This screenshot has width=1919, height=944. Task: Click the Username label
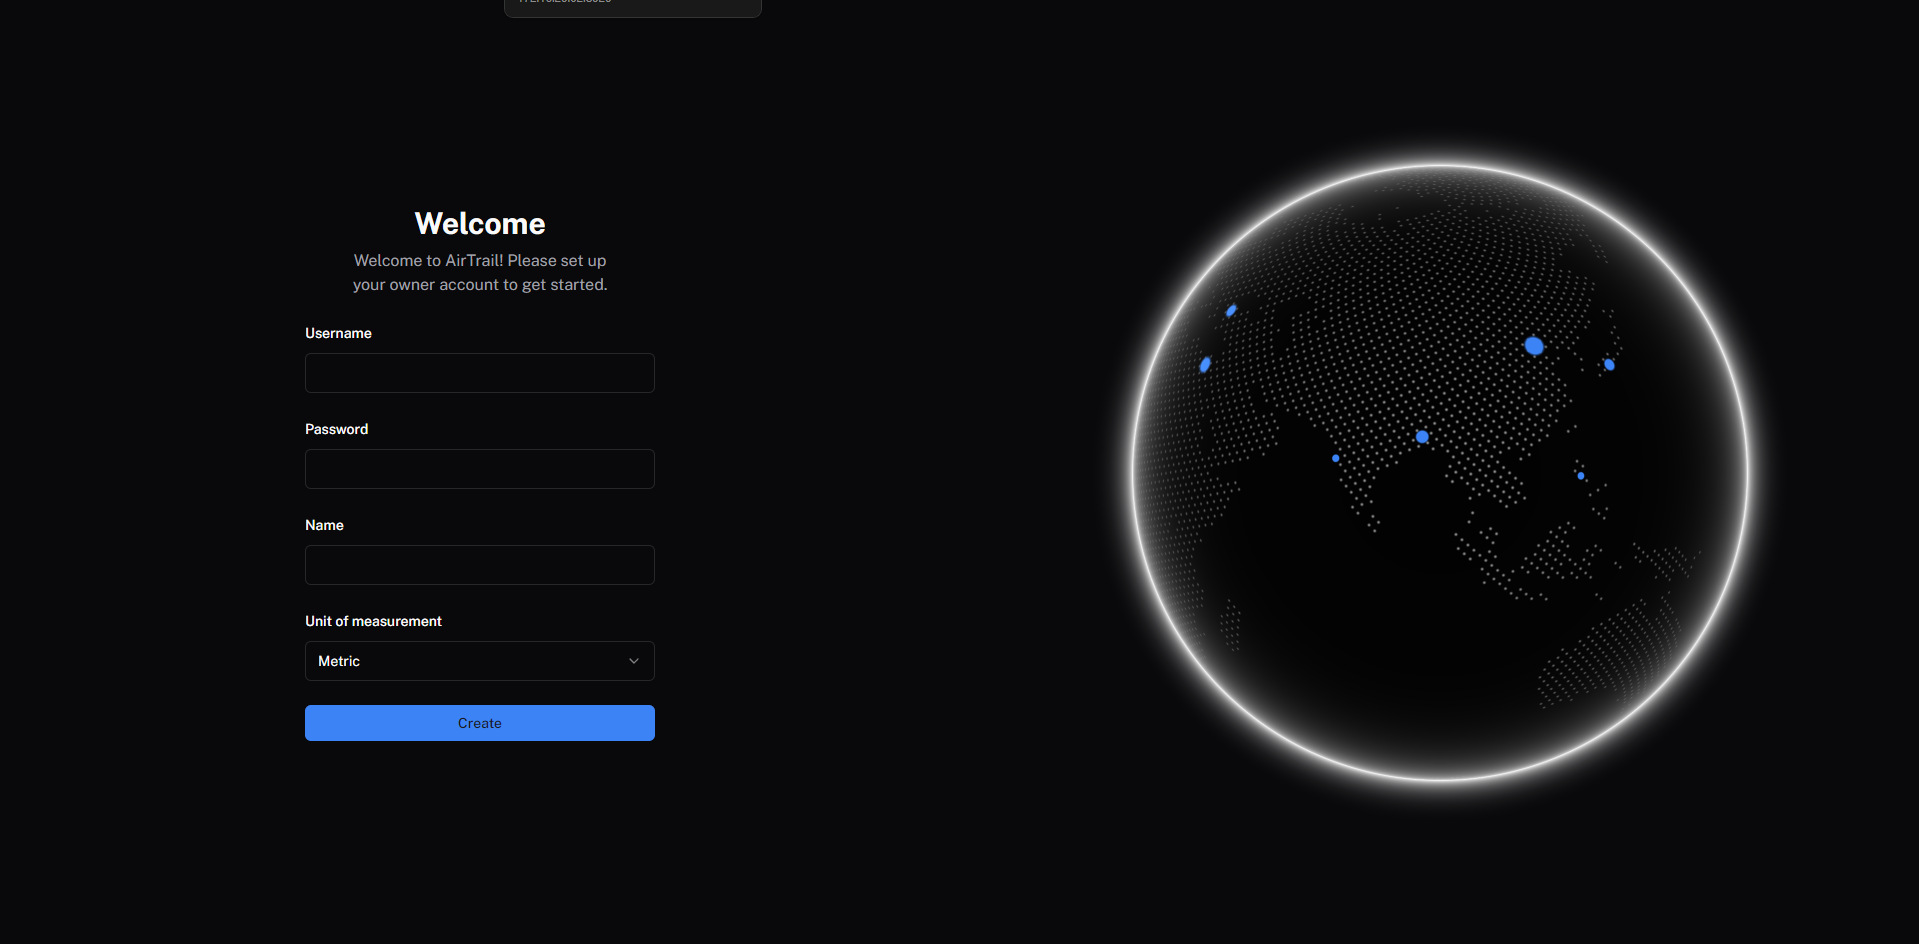[338, 333]
